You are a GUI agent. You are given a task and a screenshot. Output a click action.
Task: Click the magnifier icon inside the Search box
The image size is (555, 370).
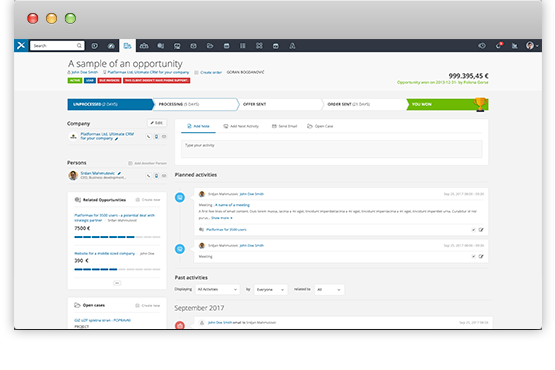click(79, 45)
